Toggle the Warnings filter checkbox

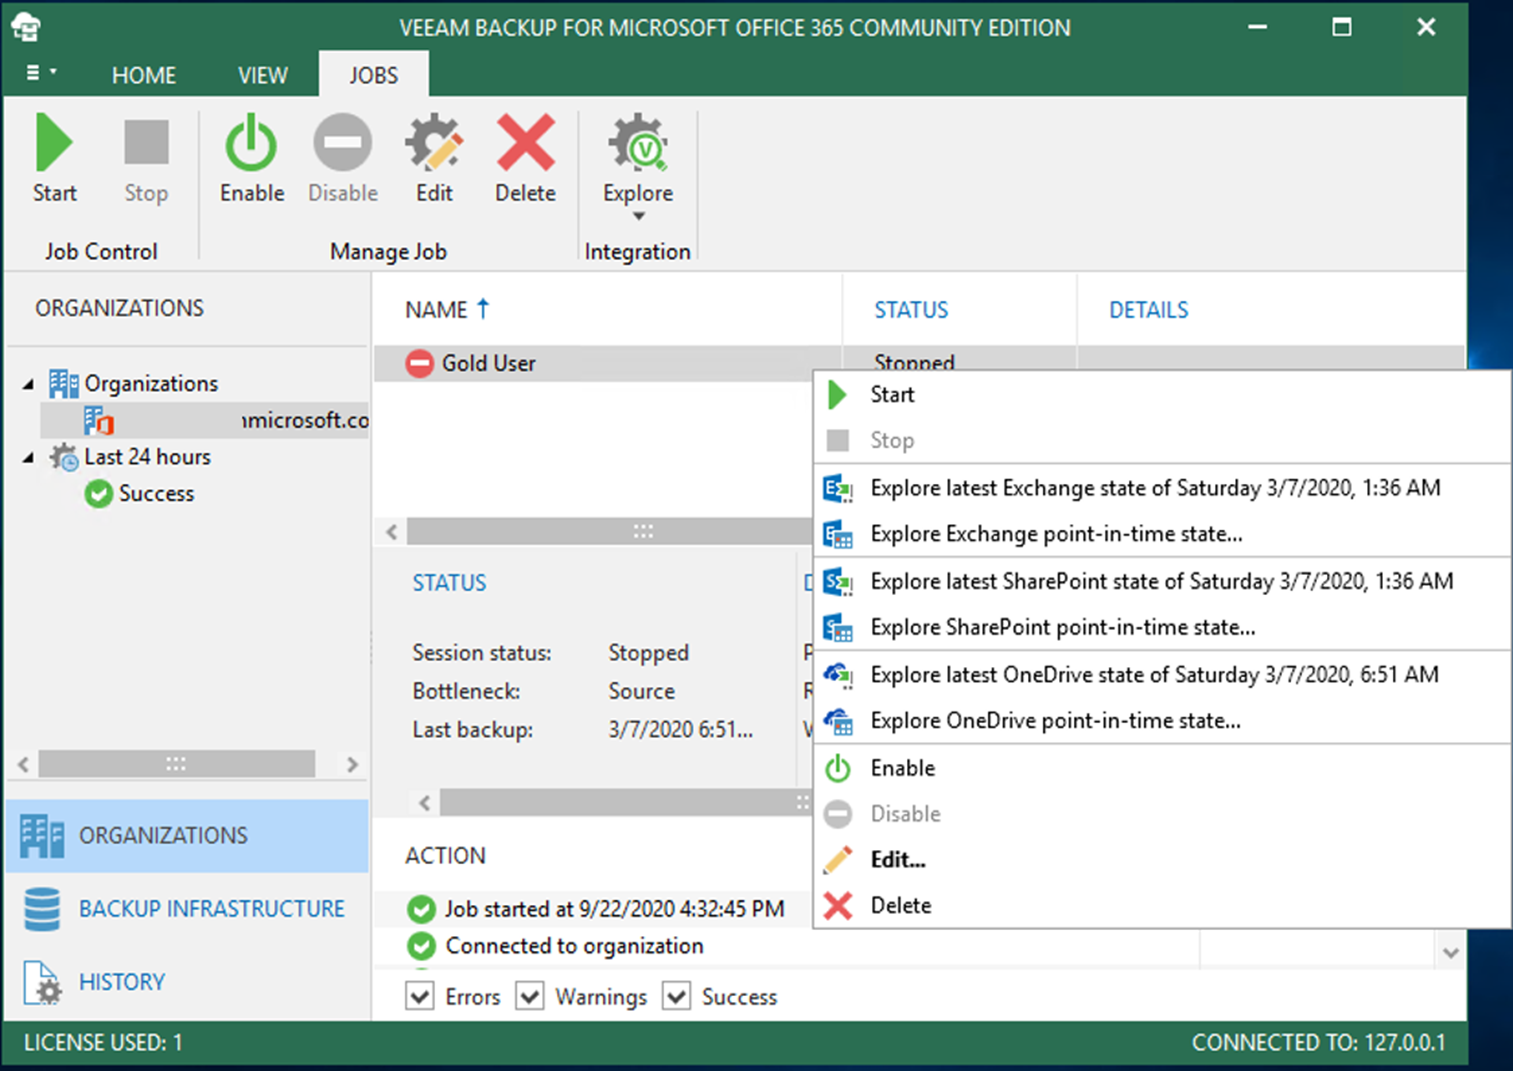530,996
